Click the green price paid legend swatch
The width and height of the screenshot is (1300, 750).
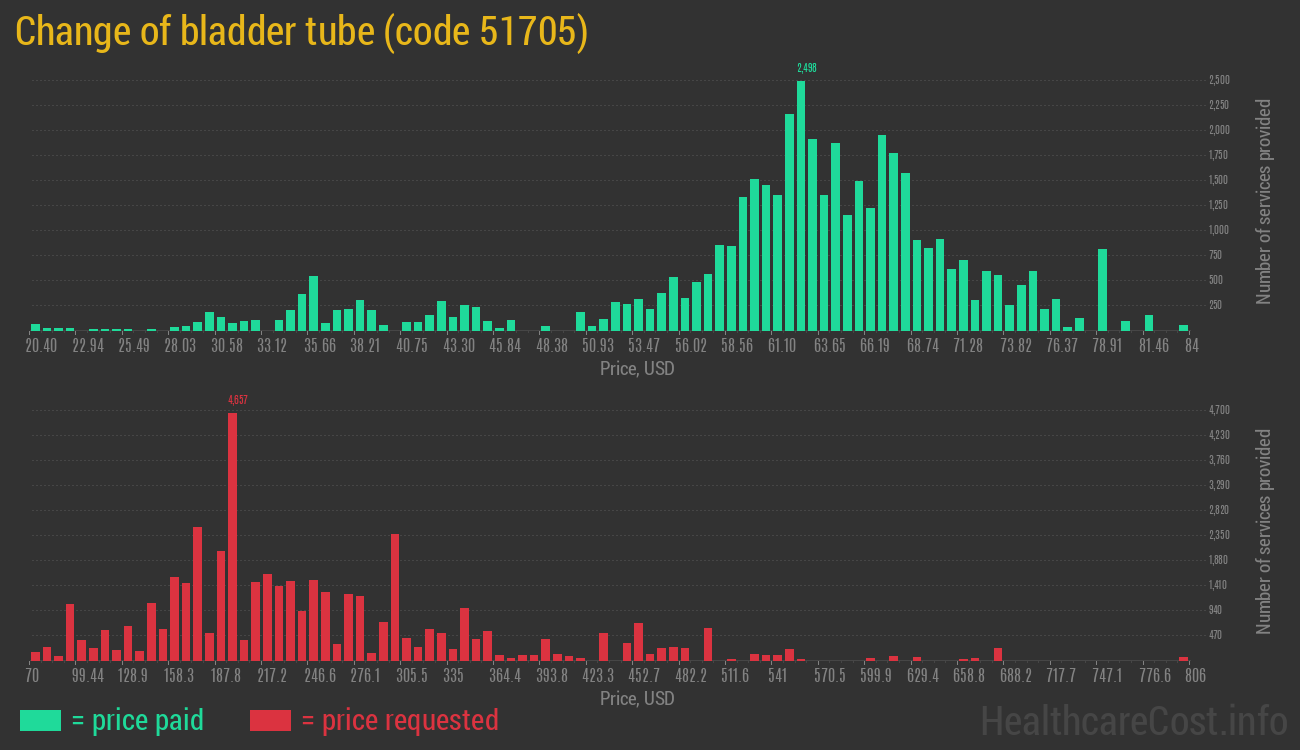pyautogui.click(x=40, y=720)
